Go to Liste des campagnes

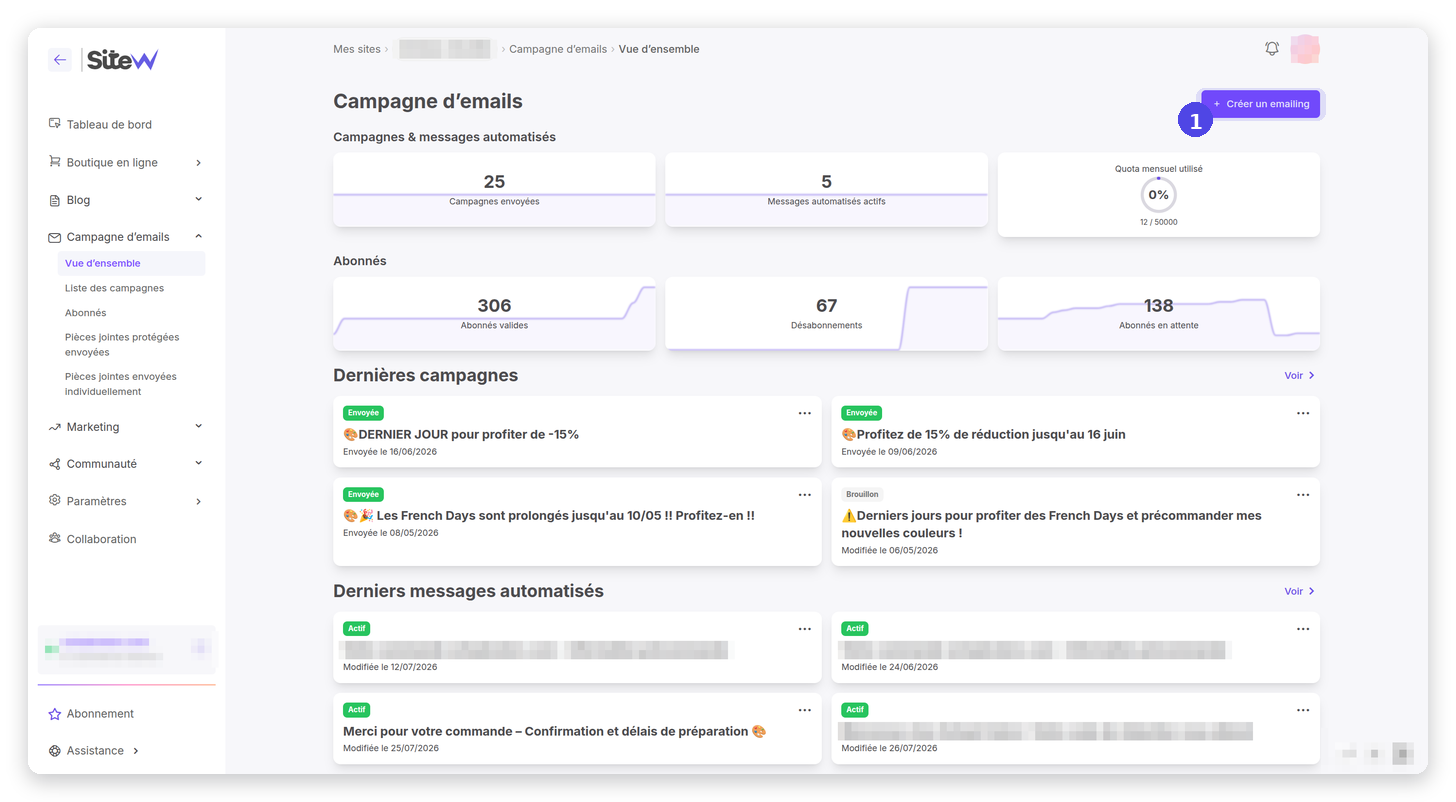(114, 288)
